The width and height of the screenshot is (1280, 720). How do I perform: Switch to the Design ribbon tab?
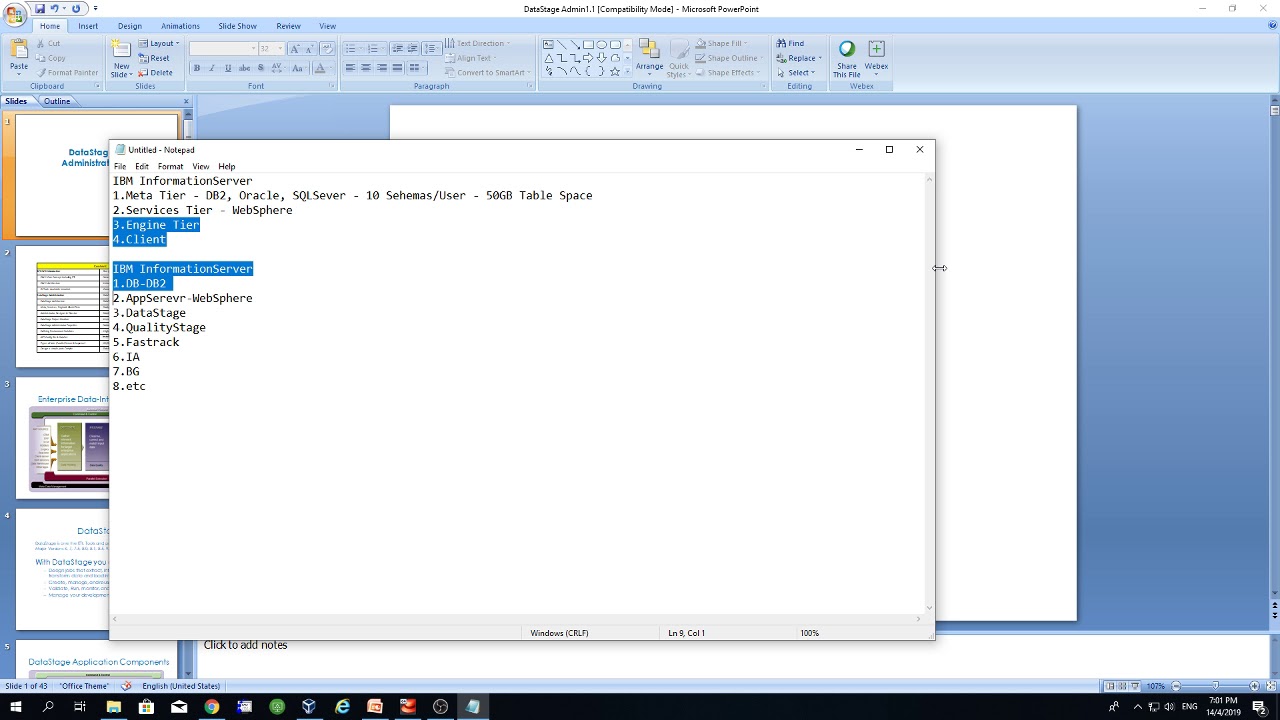pyautogui.click(x=129, y=26)
